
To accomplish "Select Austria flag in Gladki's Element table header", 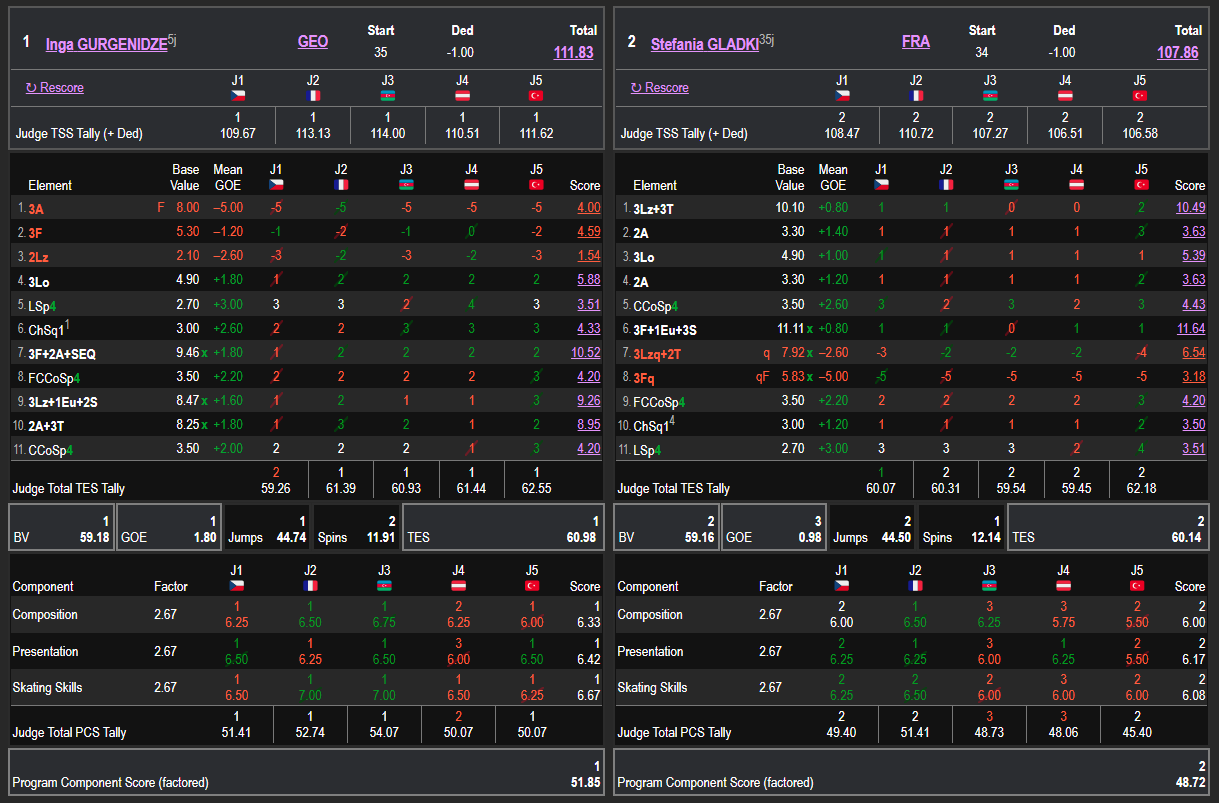I will click(1076, 185).
